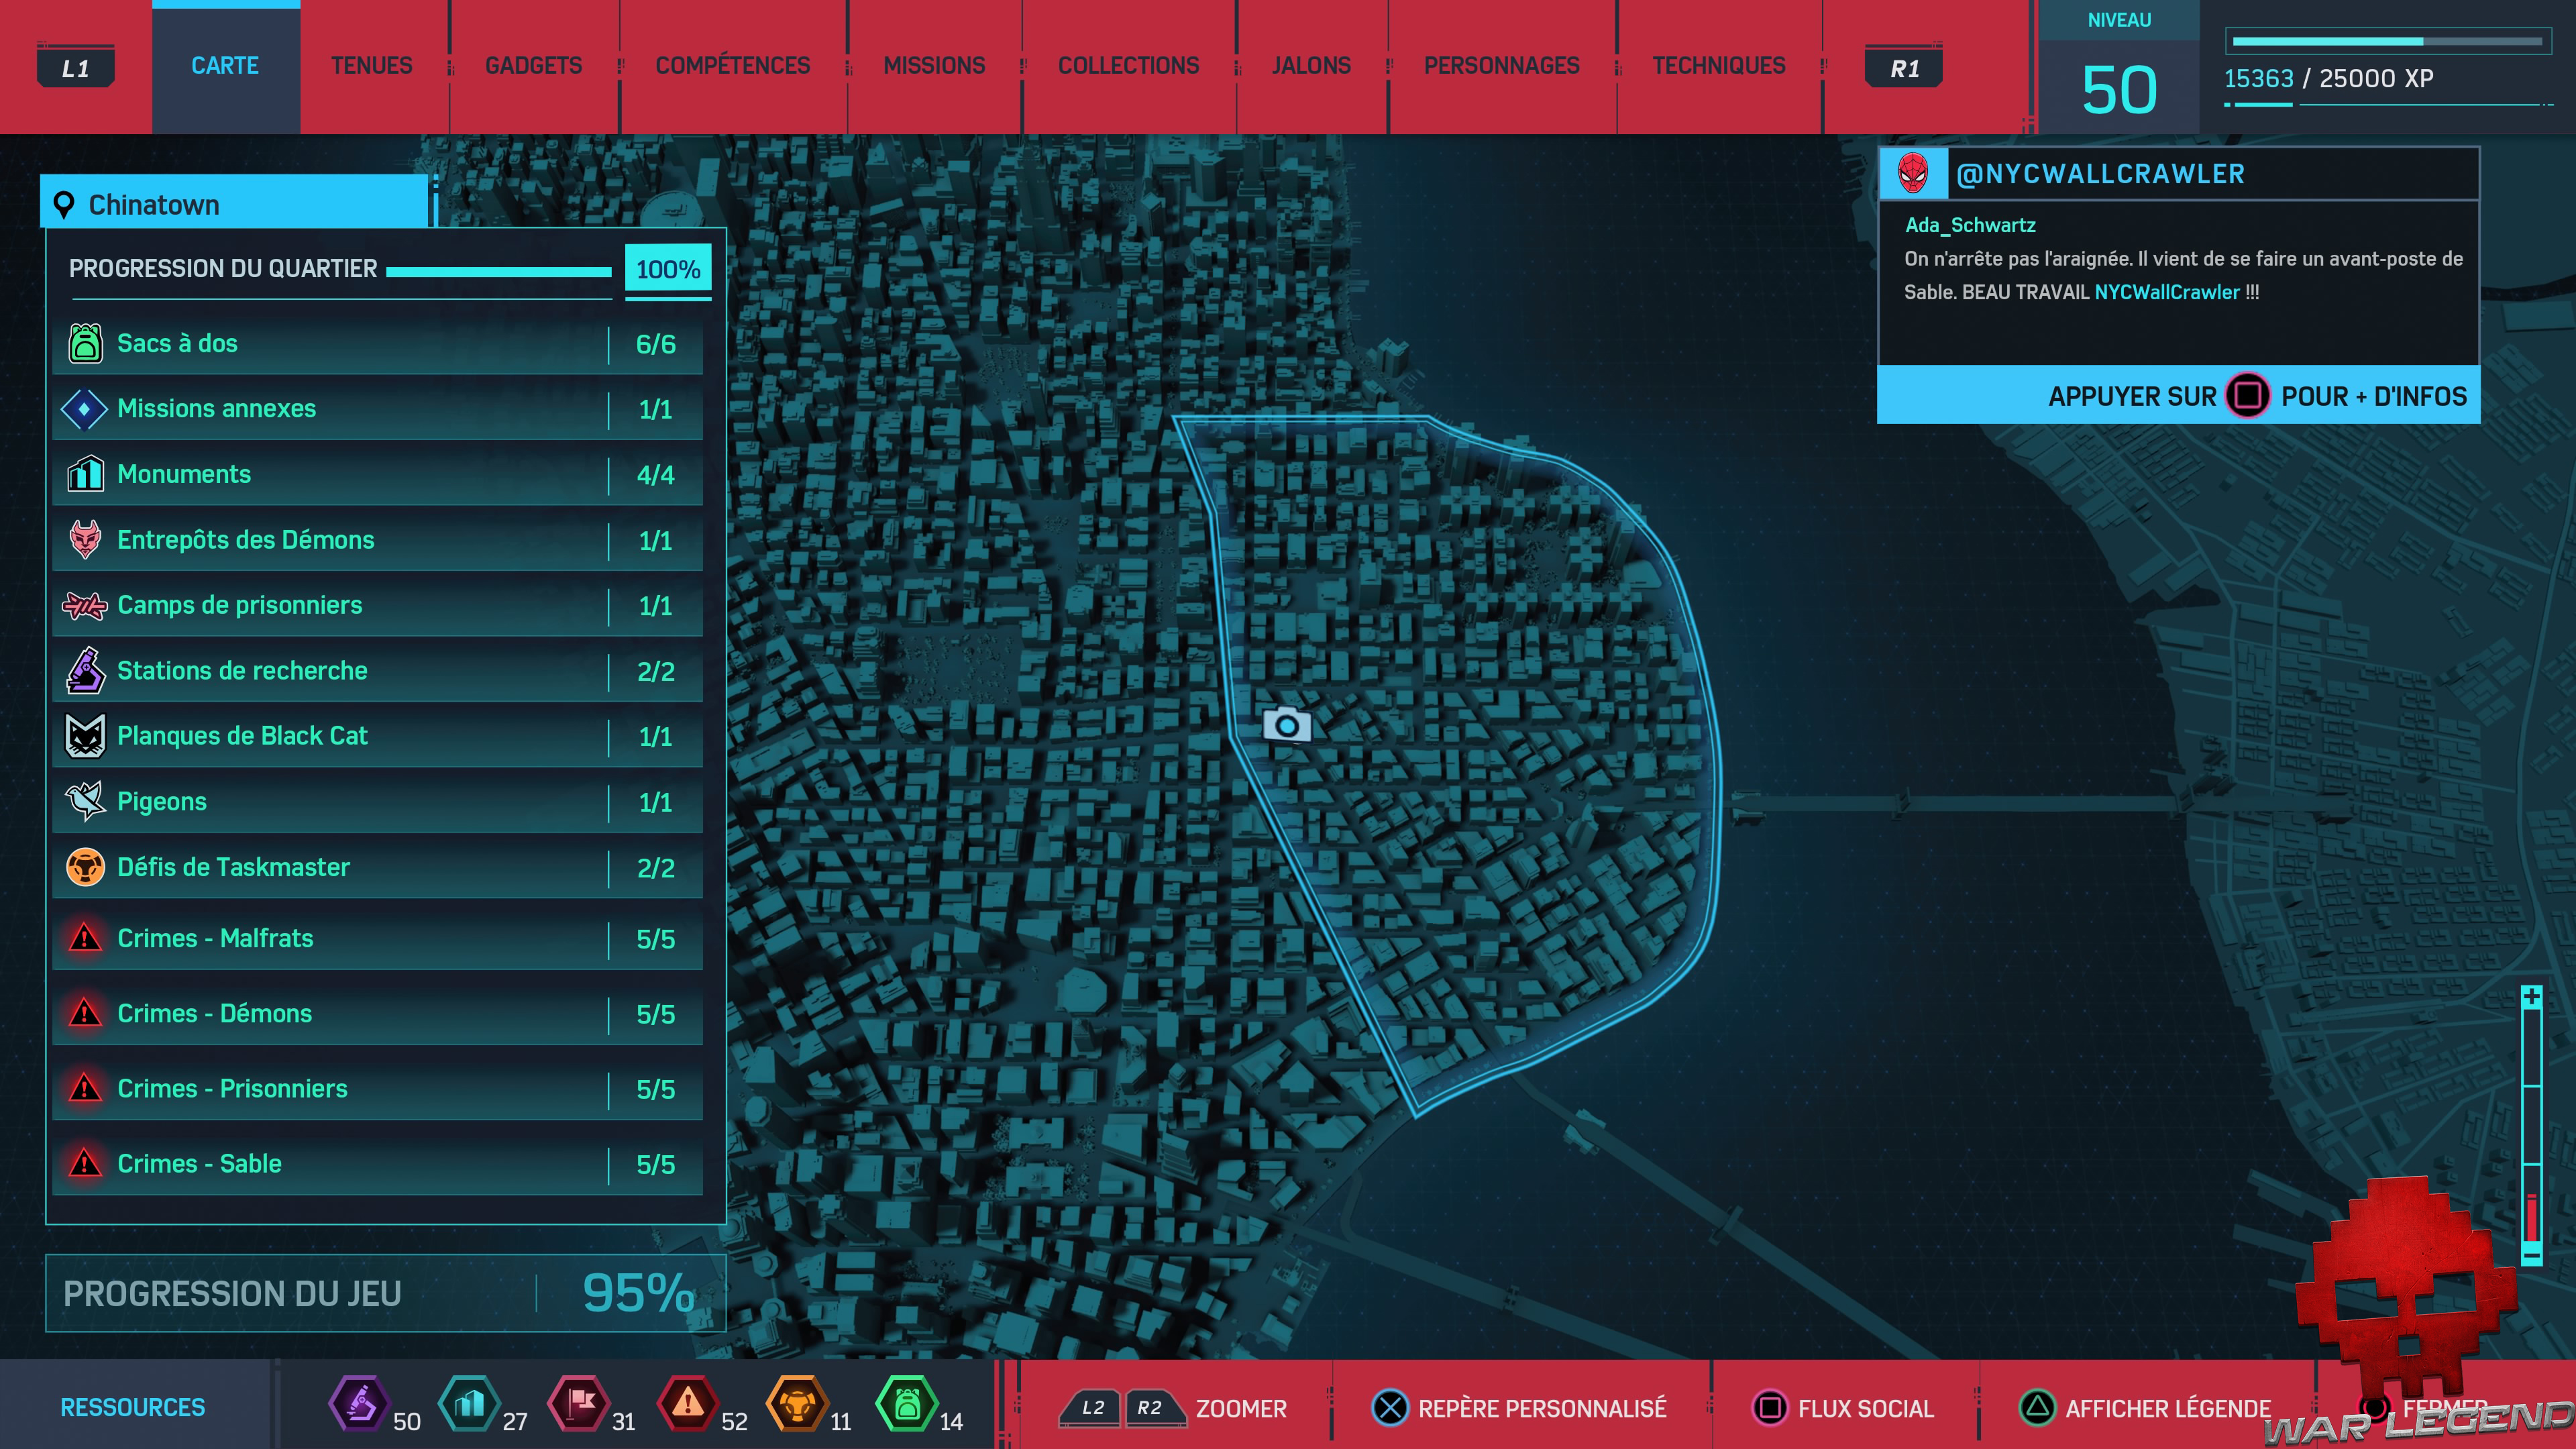Show the map legend with AFFICHER LÉGENDE

[x=2146, y=1408]
